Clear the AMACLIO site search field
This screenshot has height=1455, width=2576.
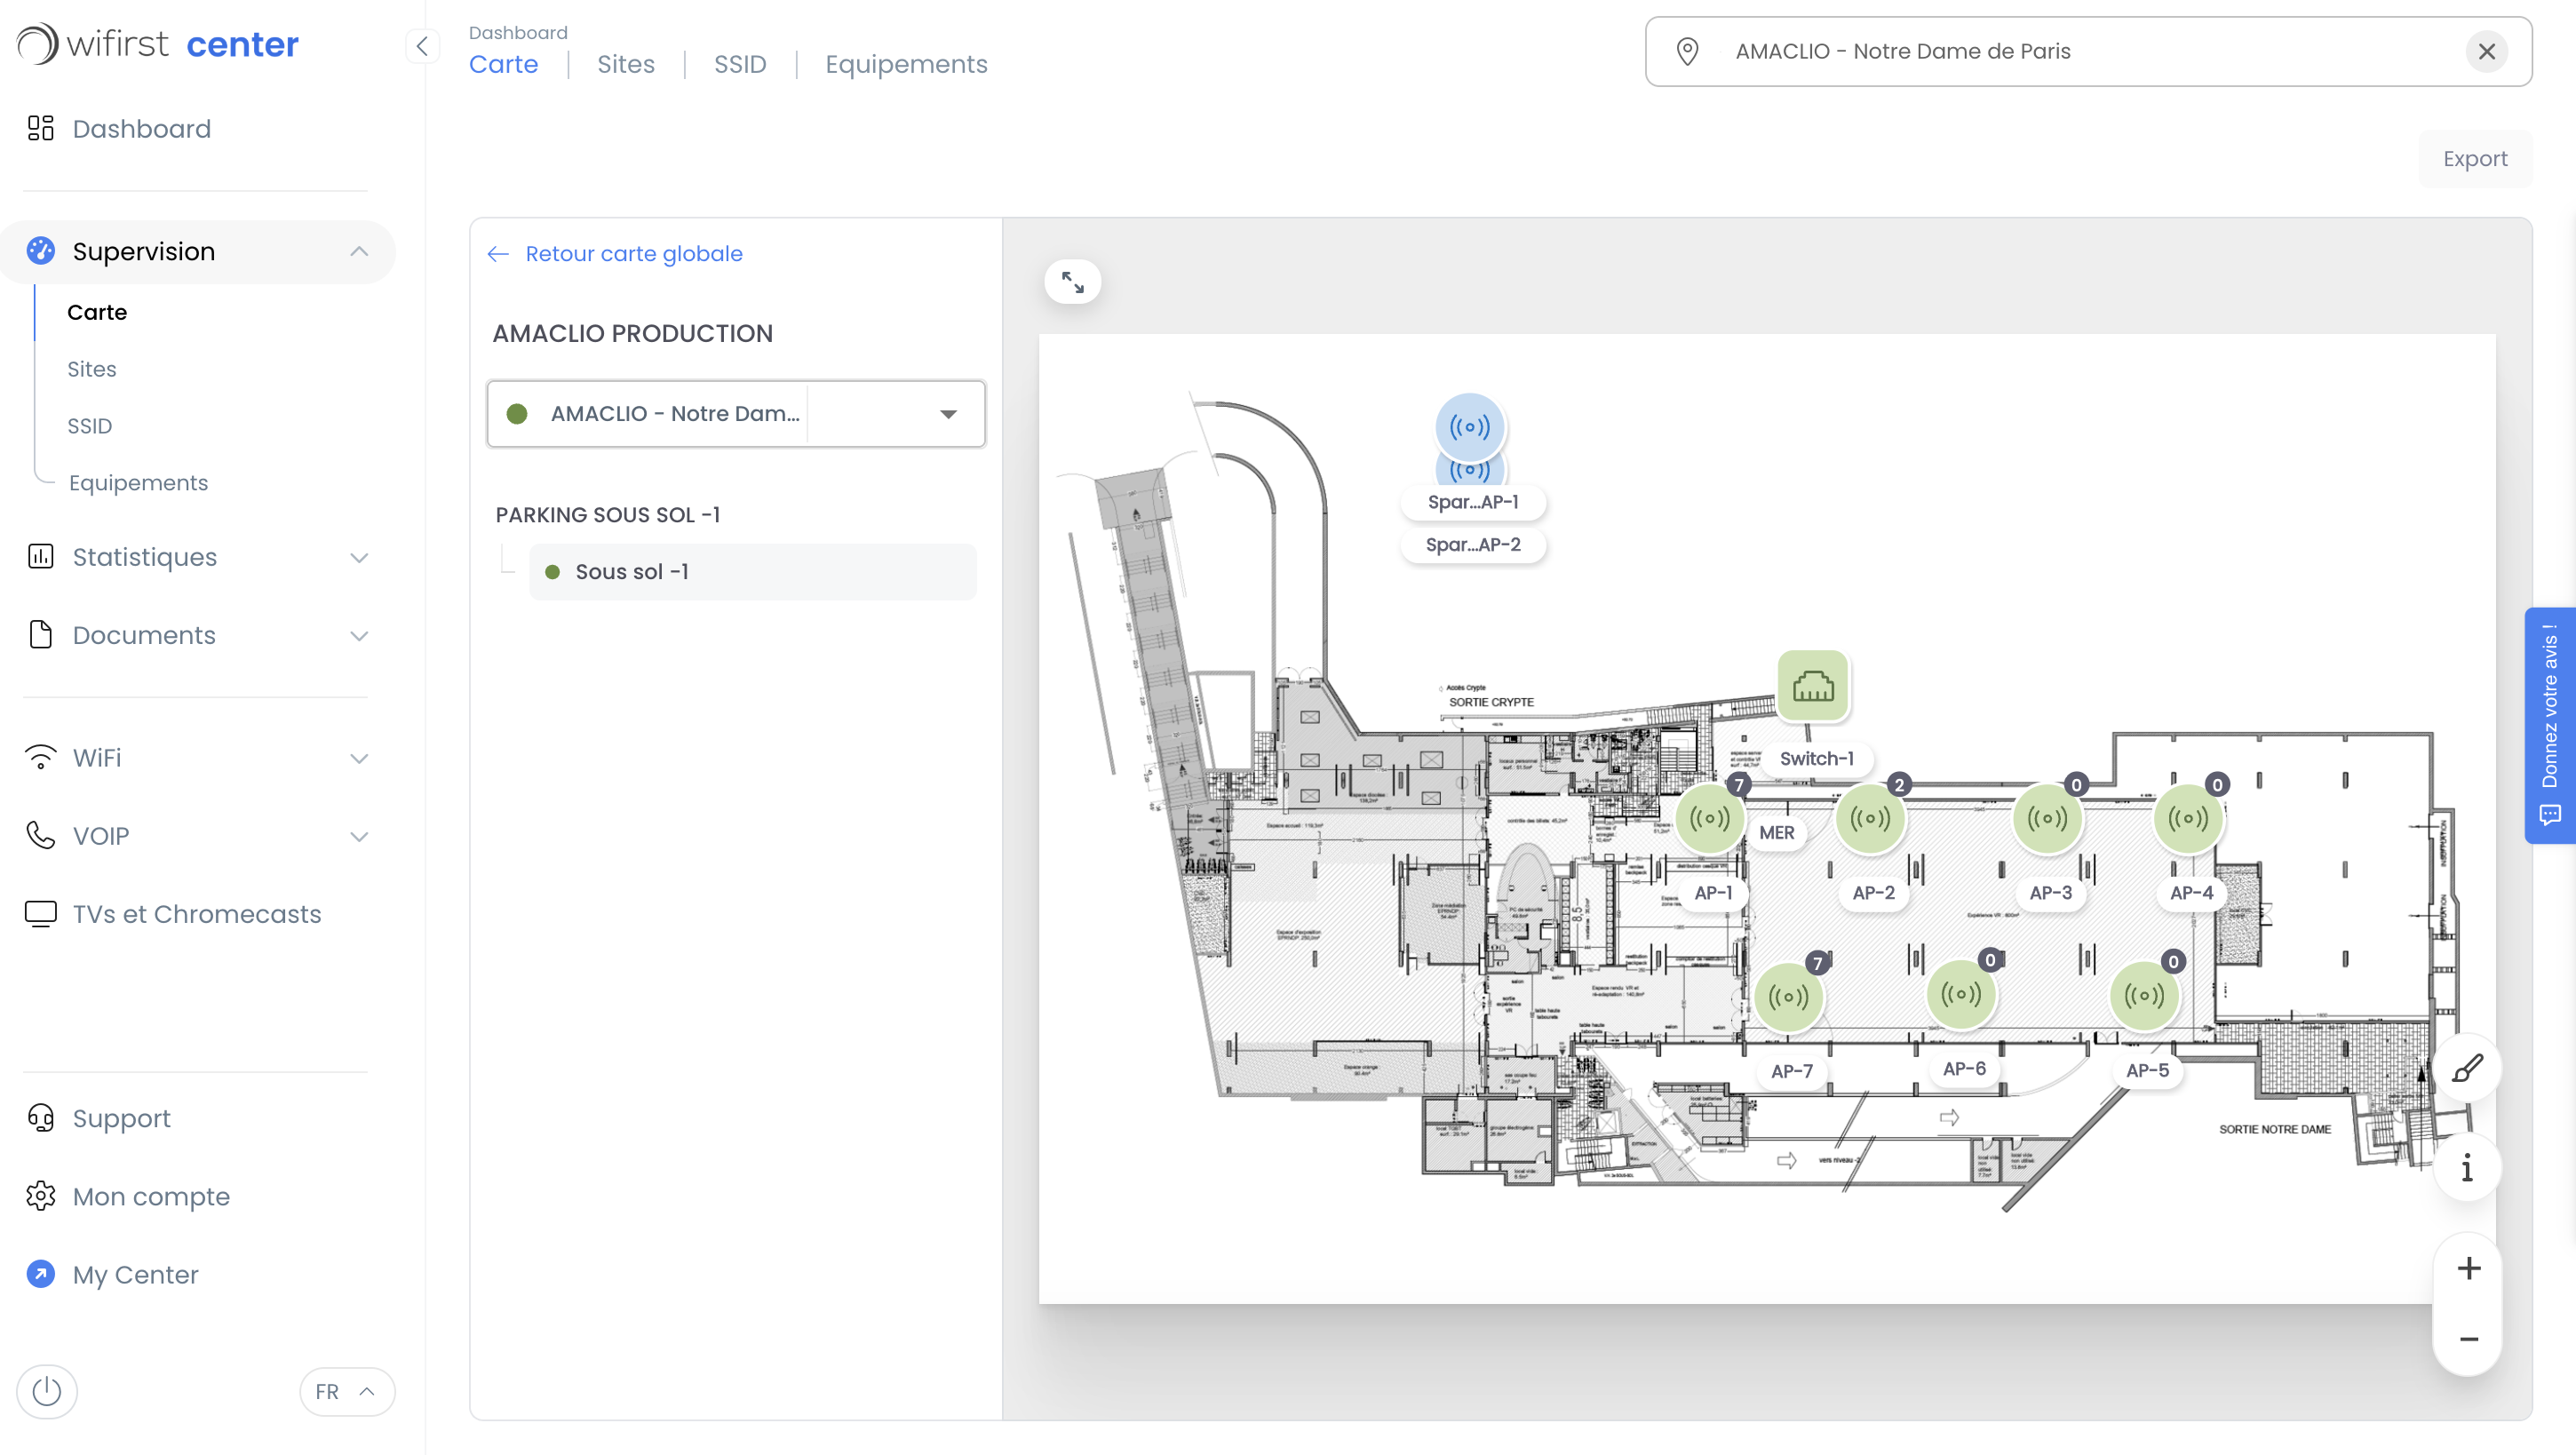[x=2486, y=51]
